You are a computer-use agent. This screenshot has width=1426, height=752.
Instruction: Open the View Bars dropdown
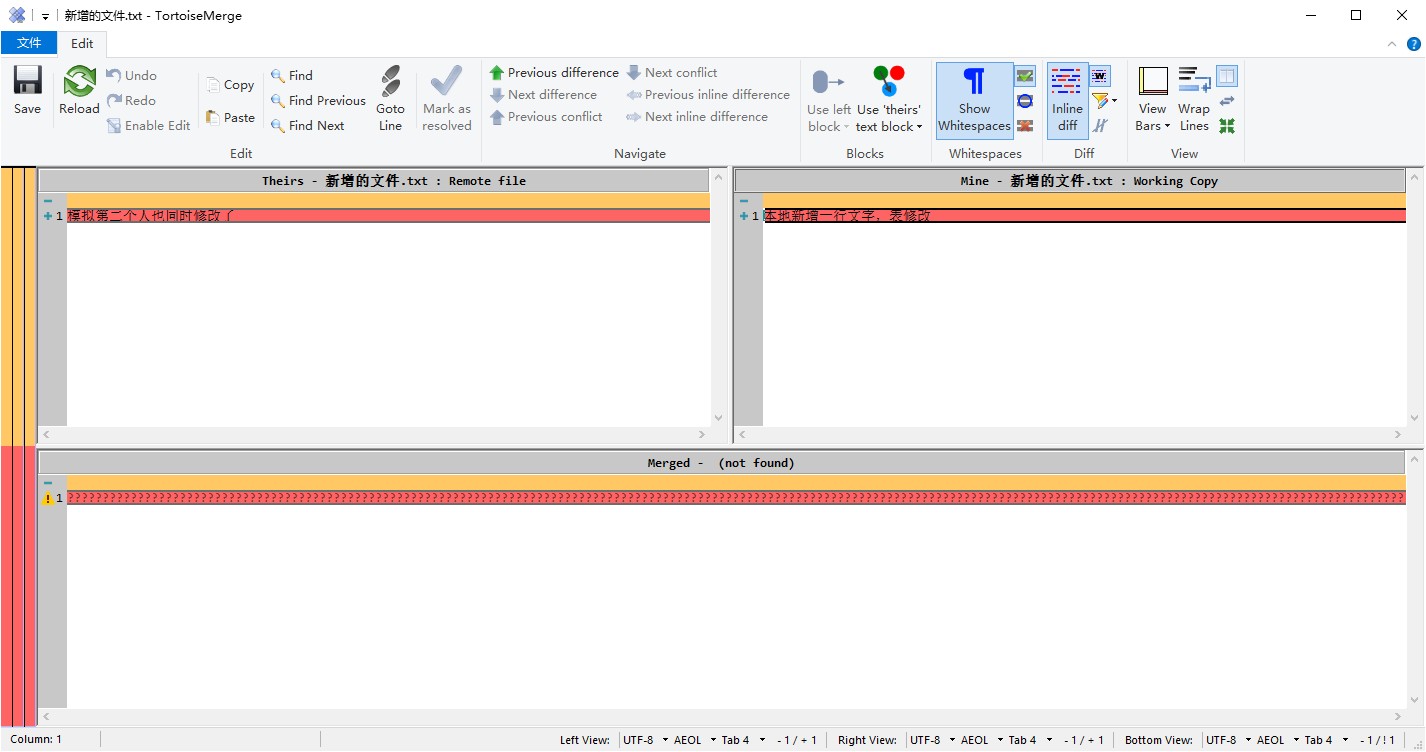(x=1152, y=126)
